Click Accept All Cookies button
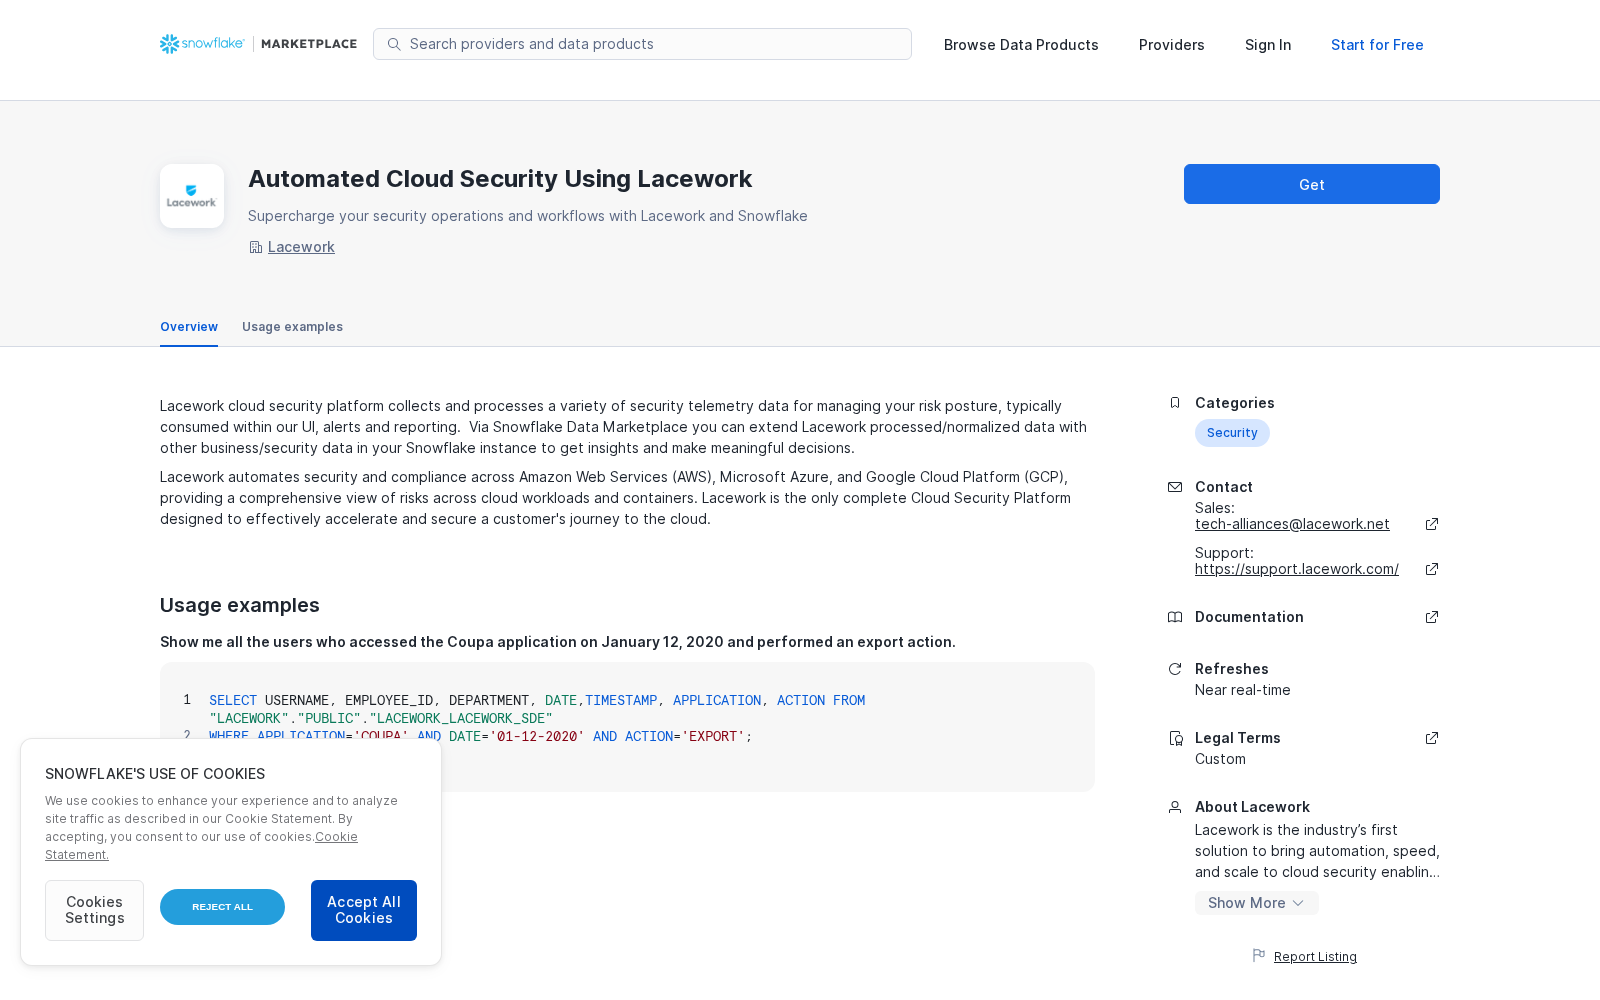Image resolution: width=1600 pixels, height=1000 pixels. [364, 910]
